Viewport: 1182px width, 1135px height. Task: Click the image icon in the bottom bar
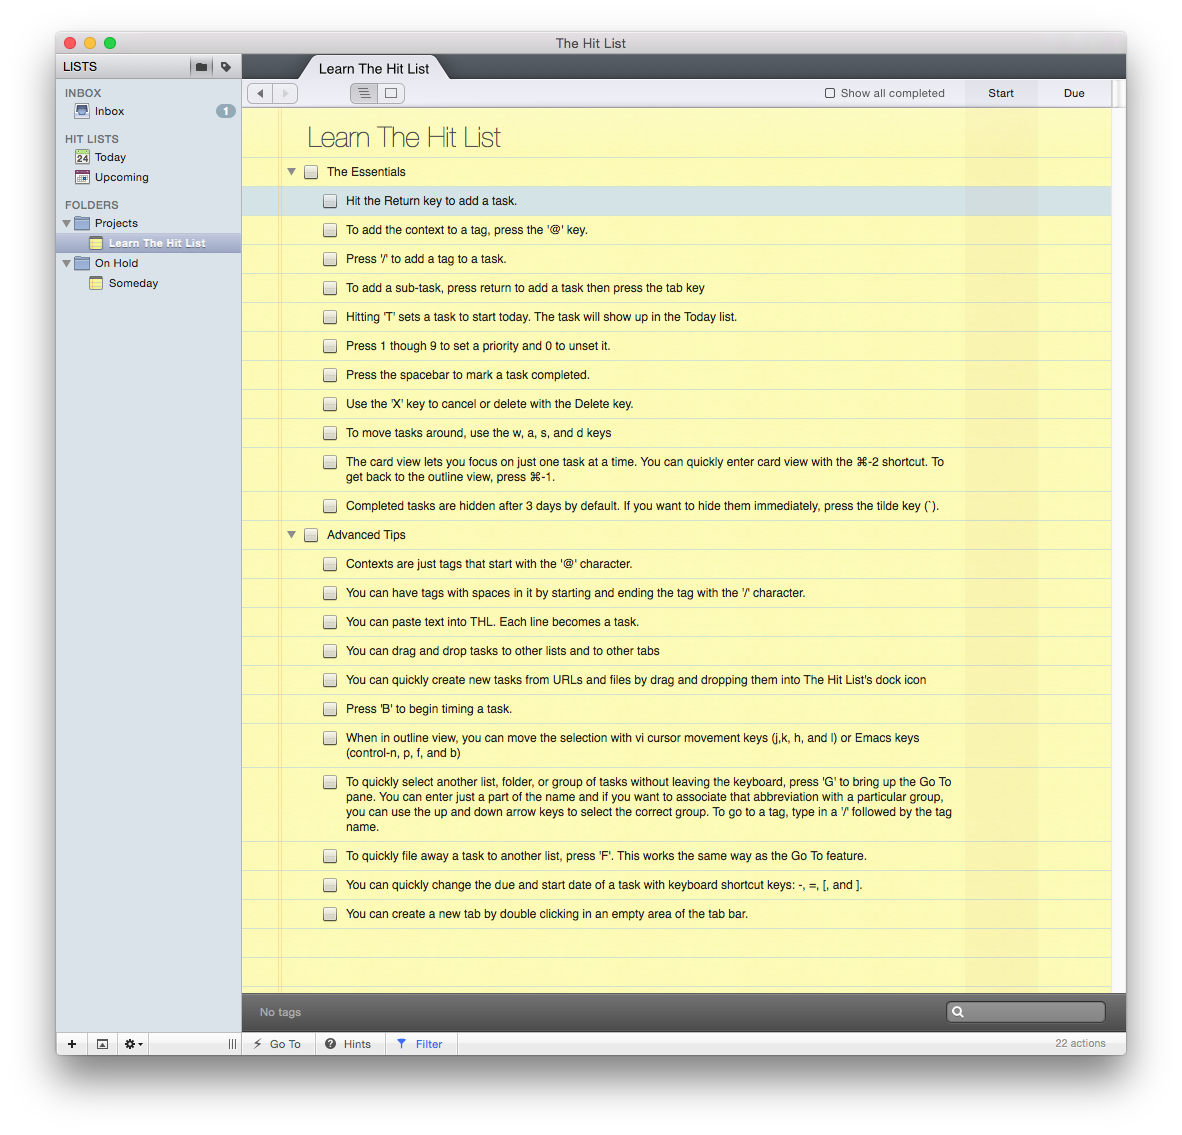tap(102, 1044)
